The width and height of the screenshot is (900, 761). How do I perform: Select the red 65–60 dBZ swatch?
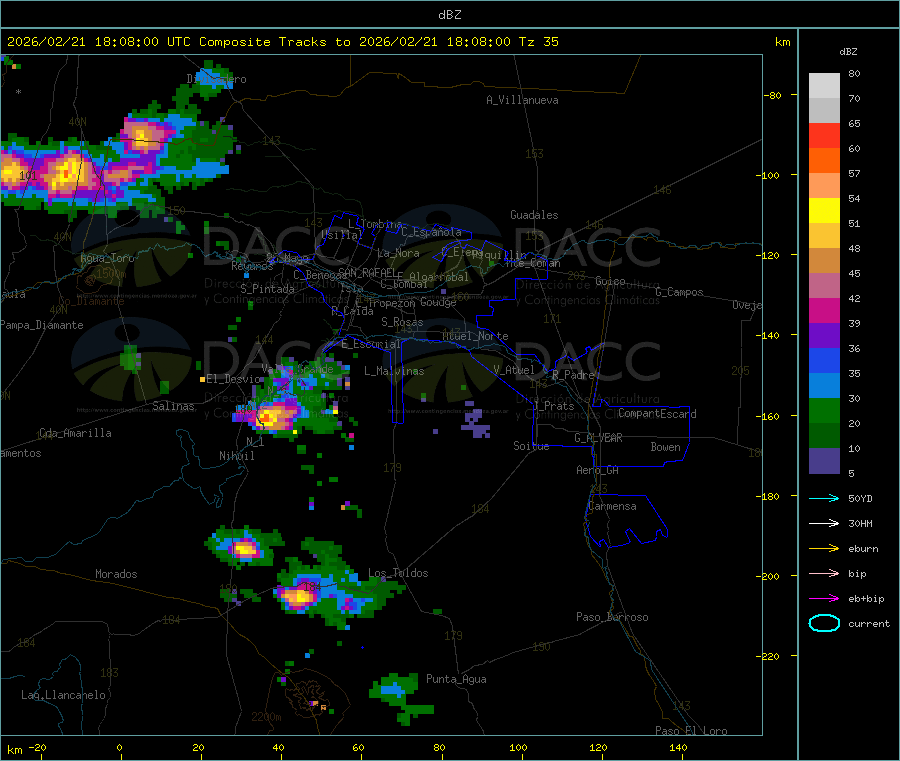click(824, 135)
